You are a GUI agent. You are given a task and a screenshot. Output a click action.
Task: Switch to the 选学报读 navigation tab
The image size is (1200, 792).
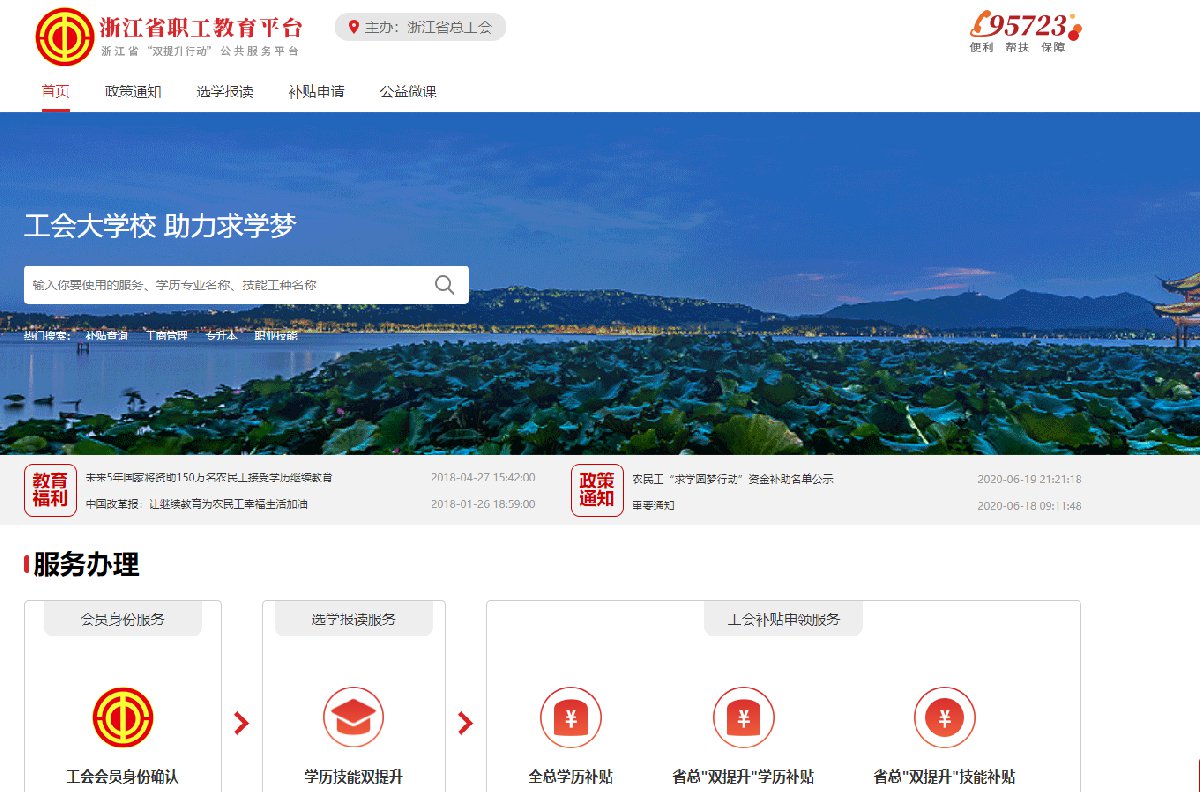pos(225,92)
